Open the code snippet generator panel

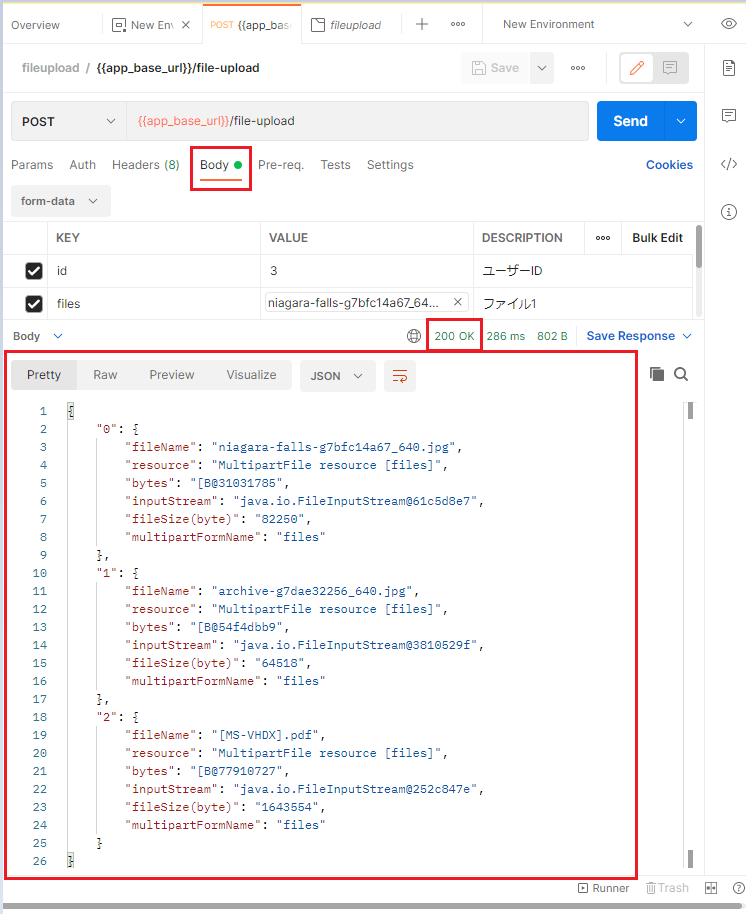(x=729, y=160)
